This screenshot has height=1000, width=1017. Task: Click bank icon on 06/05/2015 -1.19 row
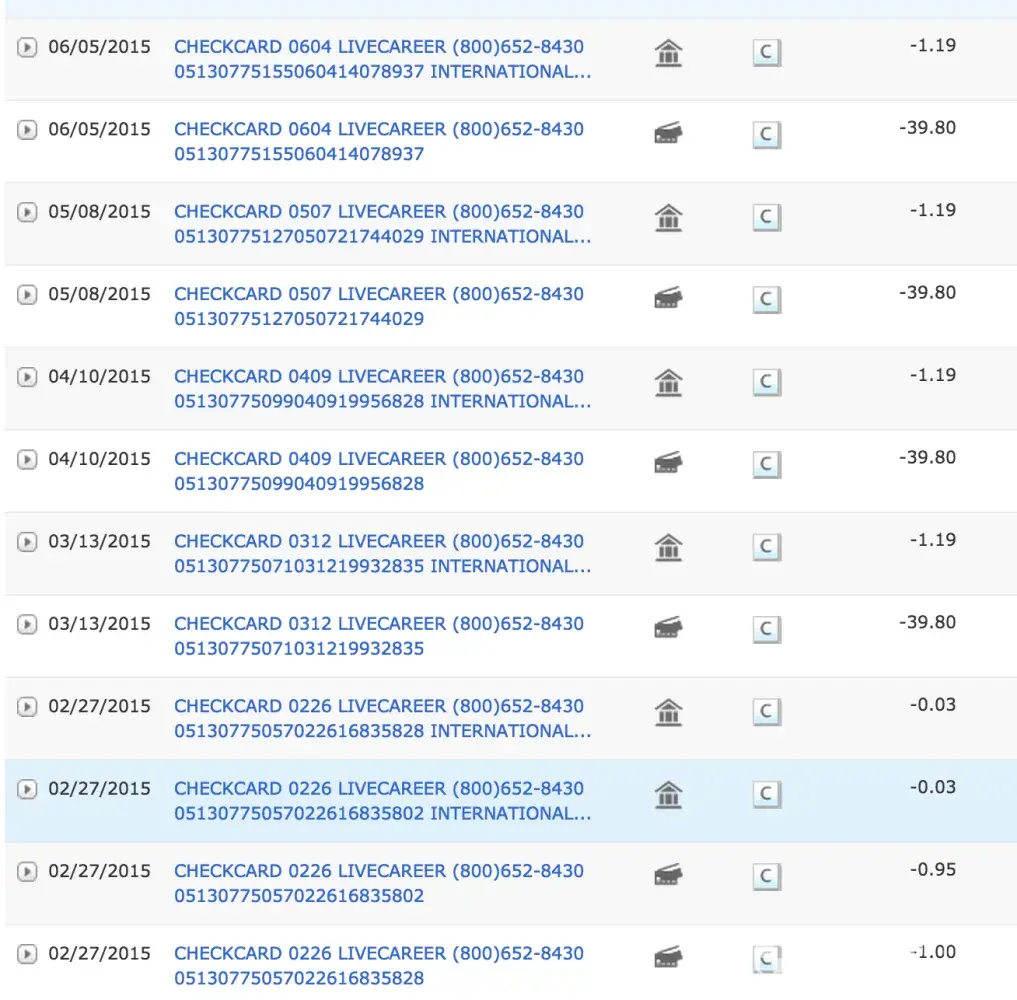click(x=668, y=53)
